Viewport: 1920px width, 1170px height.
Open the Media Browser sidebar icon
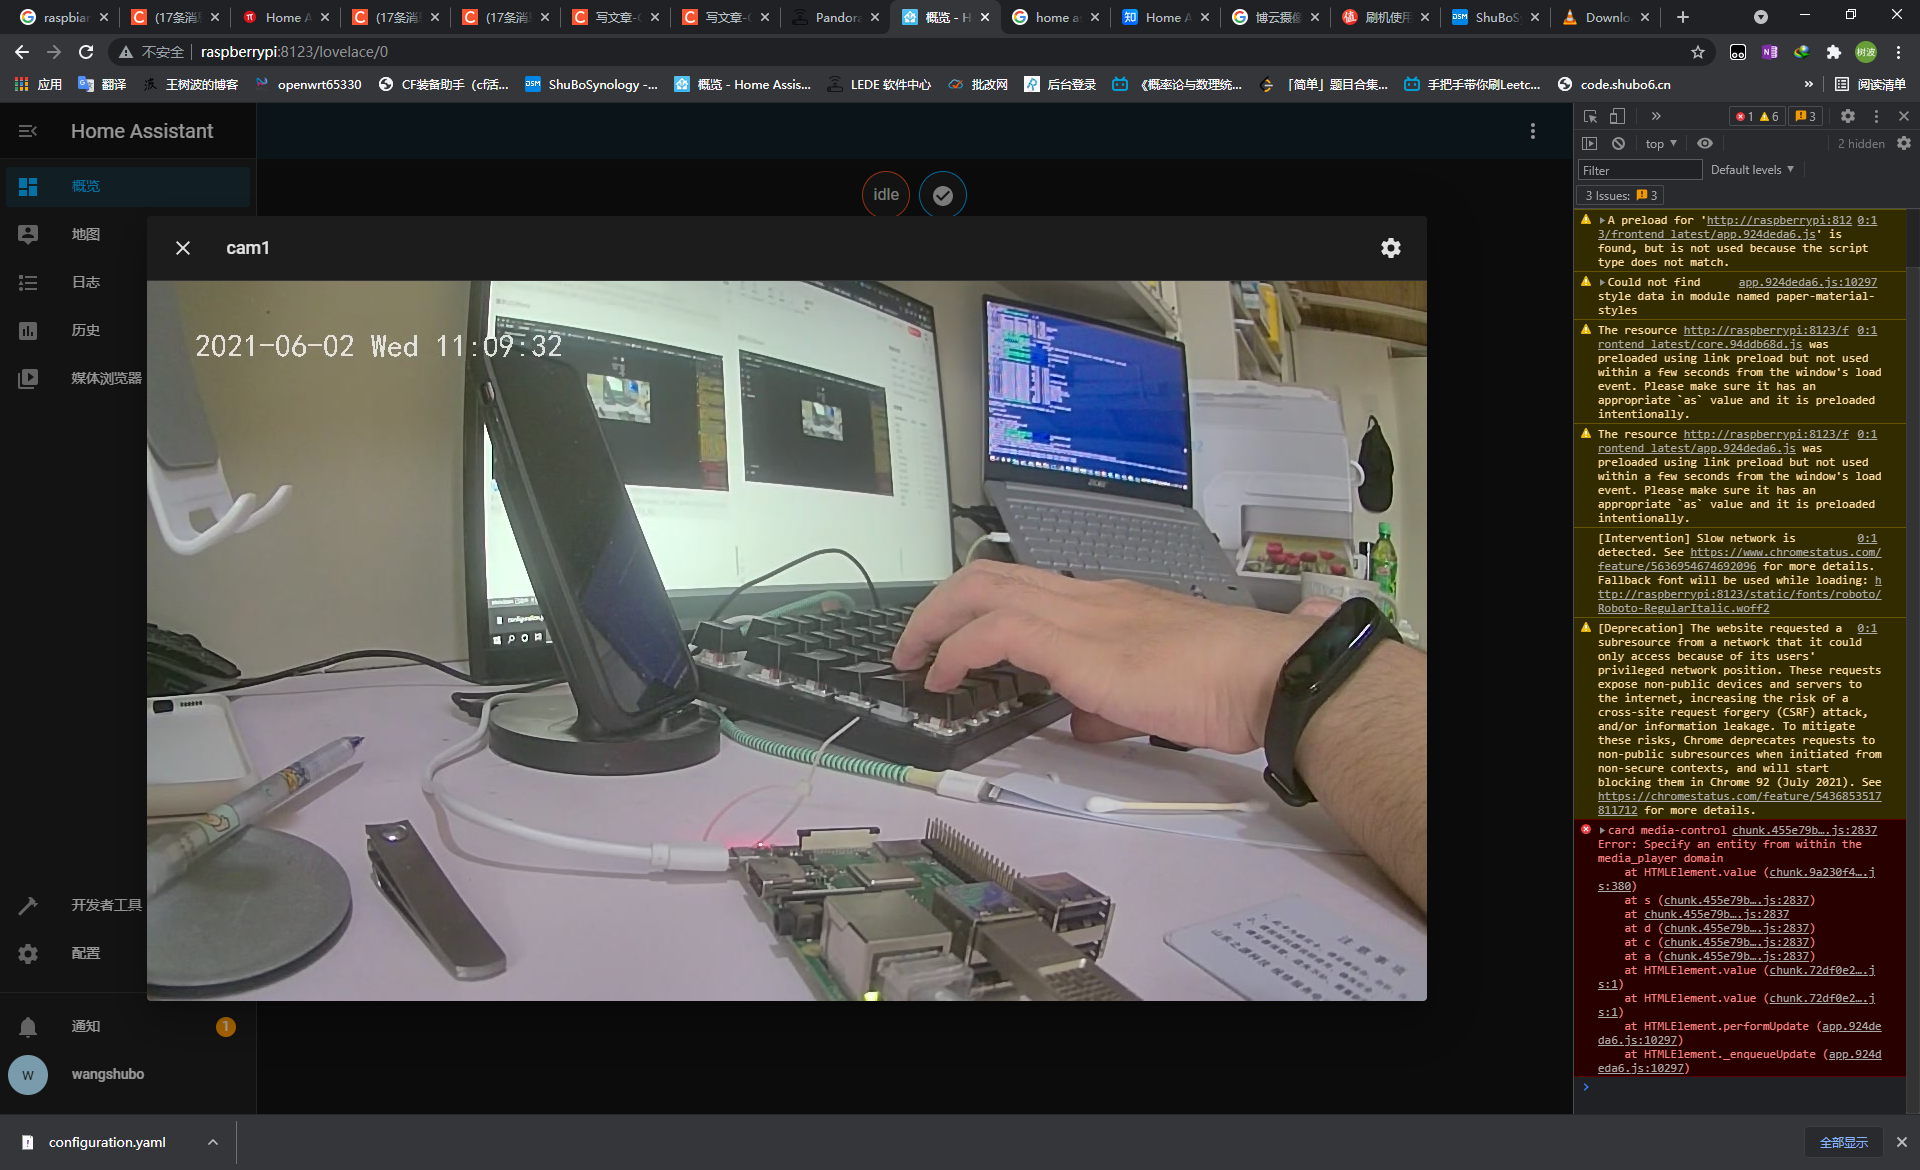(x=28, y=378)
